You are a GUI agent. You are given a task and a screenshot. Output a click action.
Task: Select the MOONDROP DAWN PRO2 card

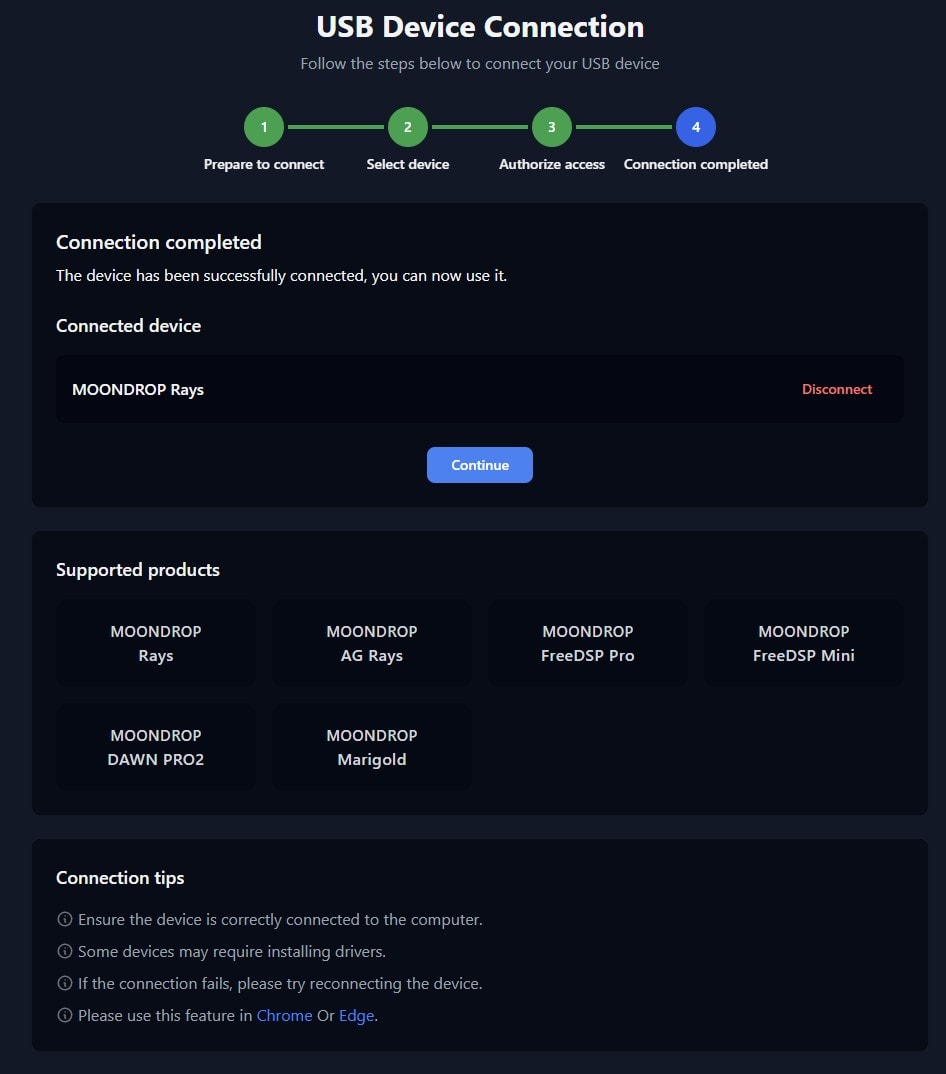point(156,747)
